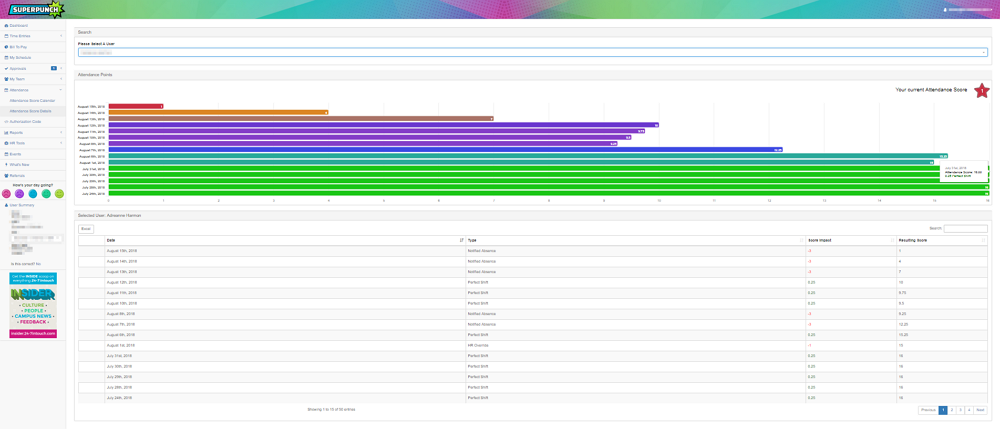Open the Please Select a User dropdown
Viewport: 1000px width, 429px height.
pyautogui.click(x=532, y=52)
